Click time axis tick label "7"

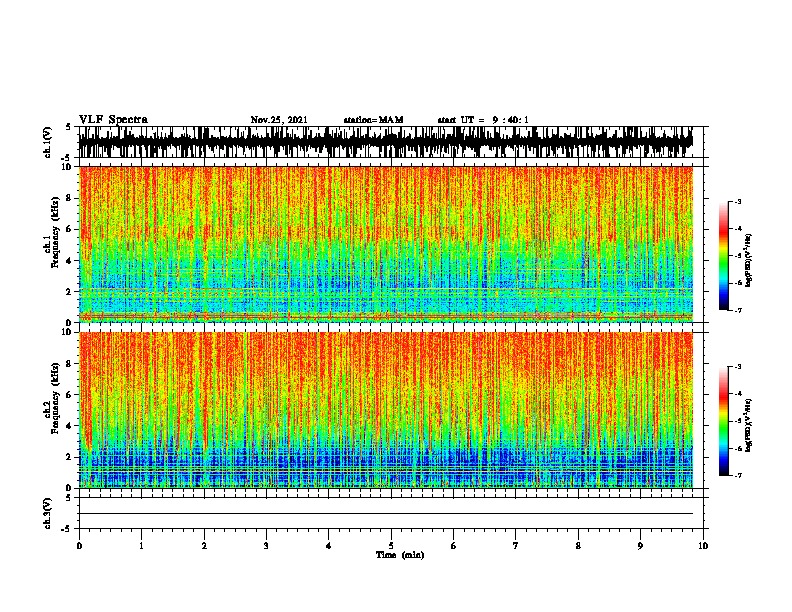(x=516, y=545)
